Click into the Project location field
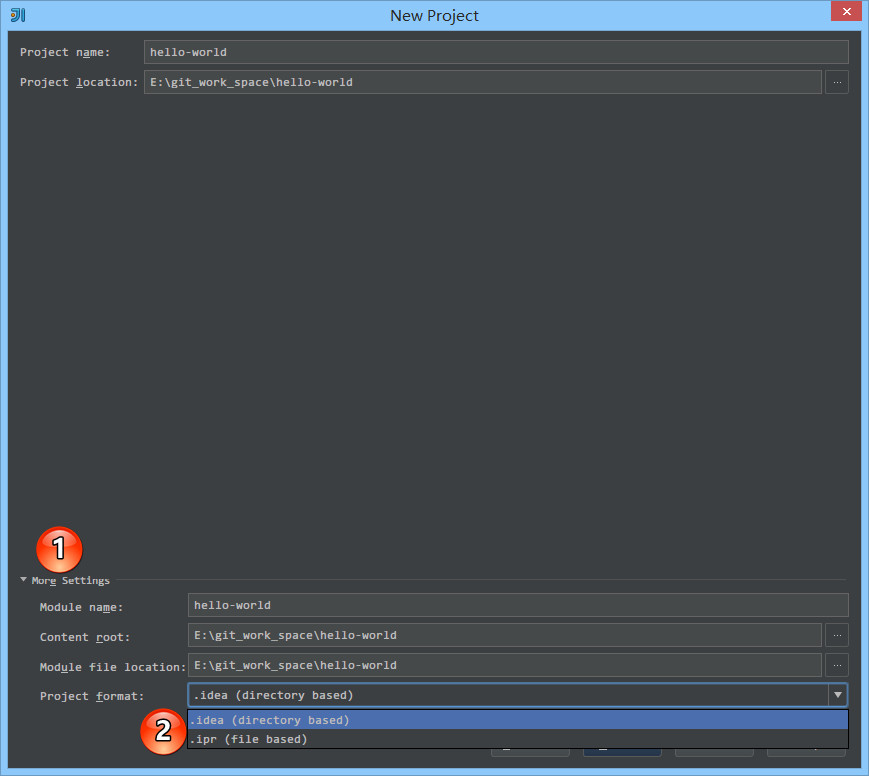The image size is (869, 776). [x=482, y=82]
